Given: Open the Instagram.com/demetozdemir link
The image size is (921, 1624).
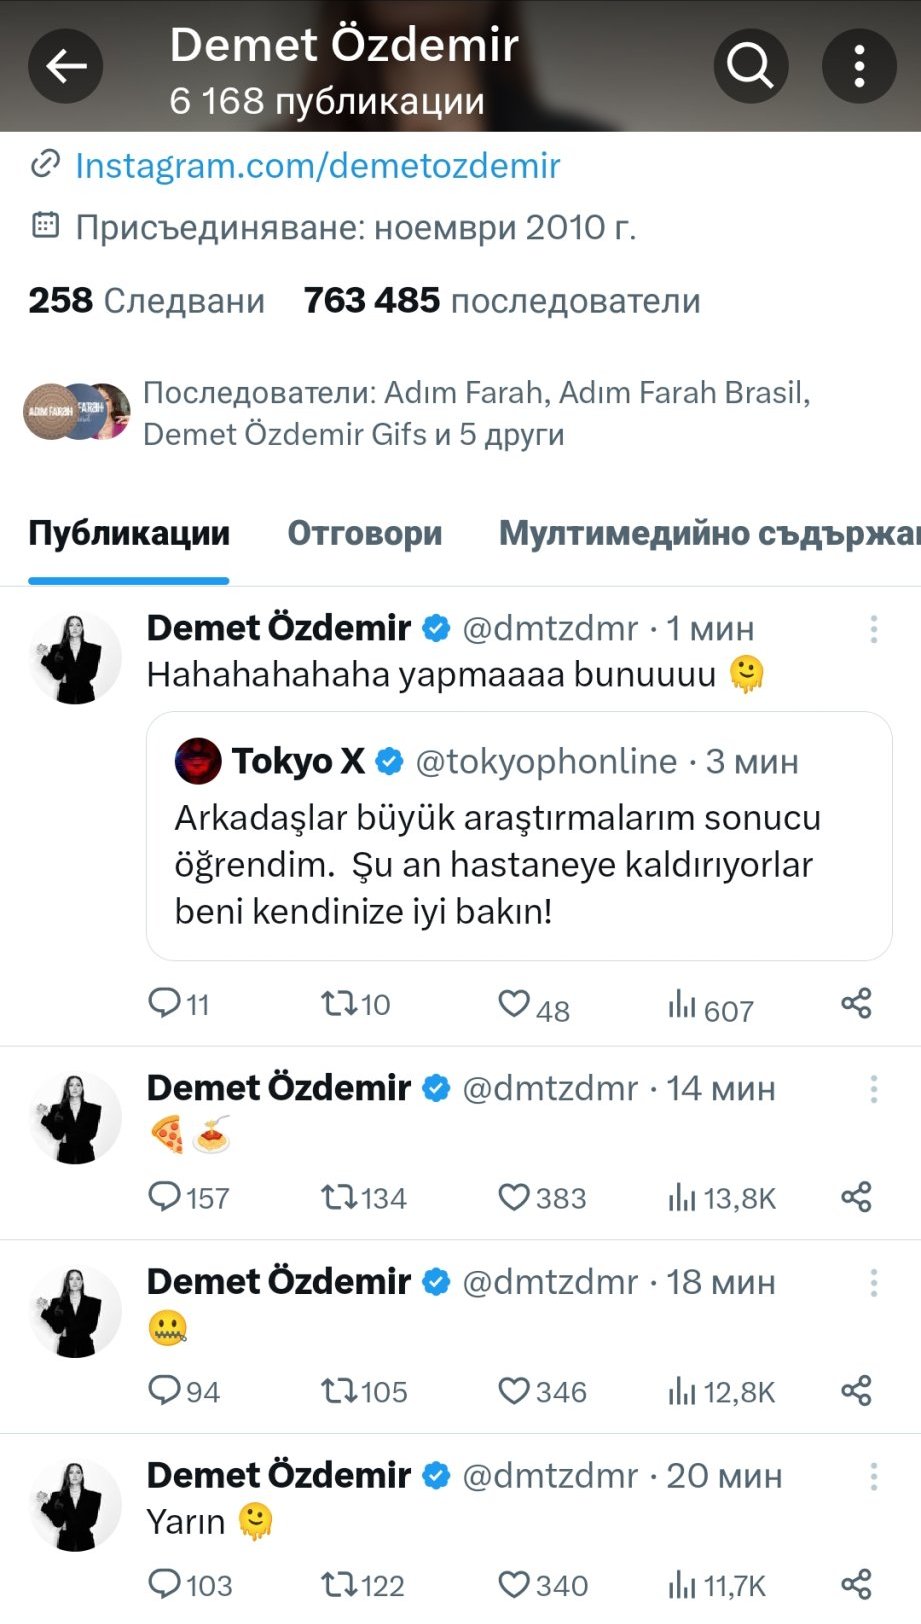Looking at the screenshot, I should [x=317, y=165].
